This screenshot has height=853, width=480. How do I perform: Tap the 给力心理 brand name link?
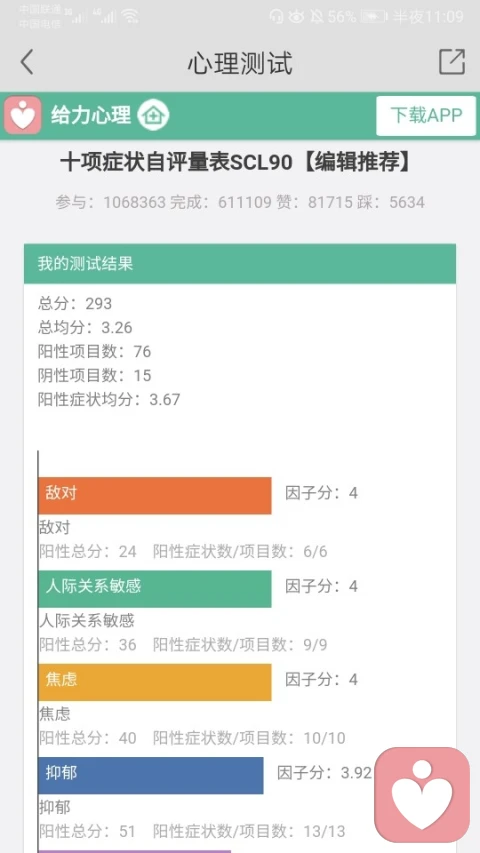point(91,115)
